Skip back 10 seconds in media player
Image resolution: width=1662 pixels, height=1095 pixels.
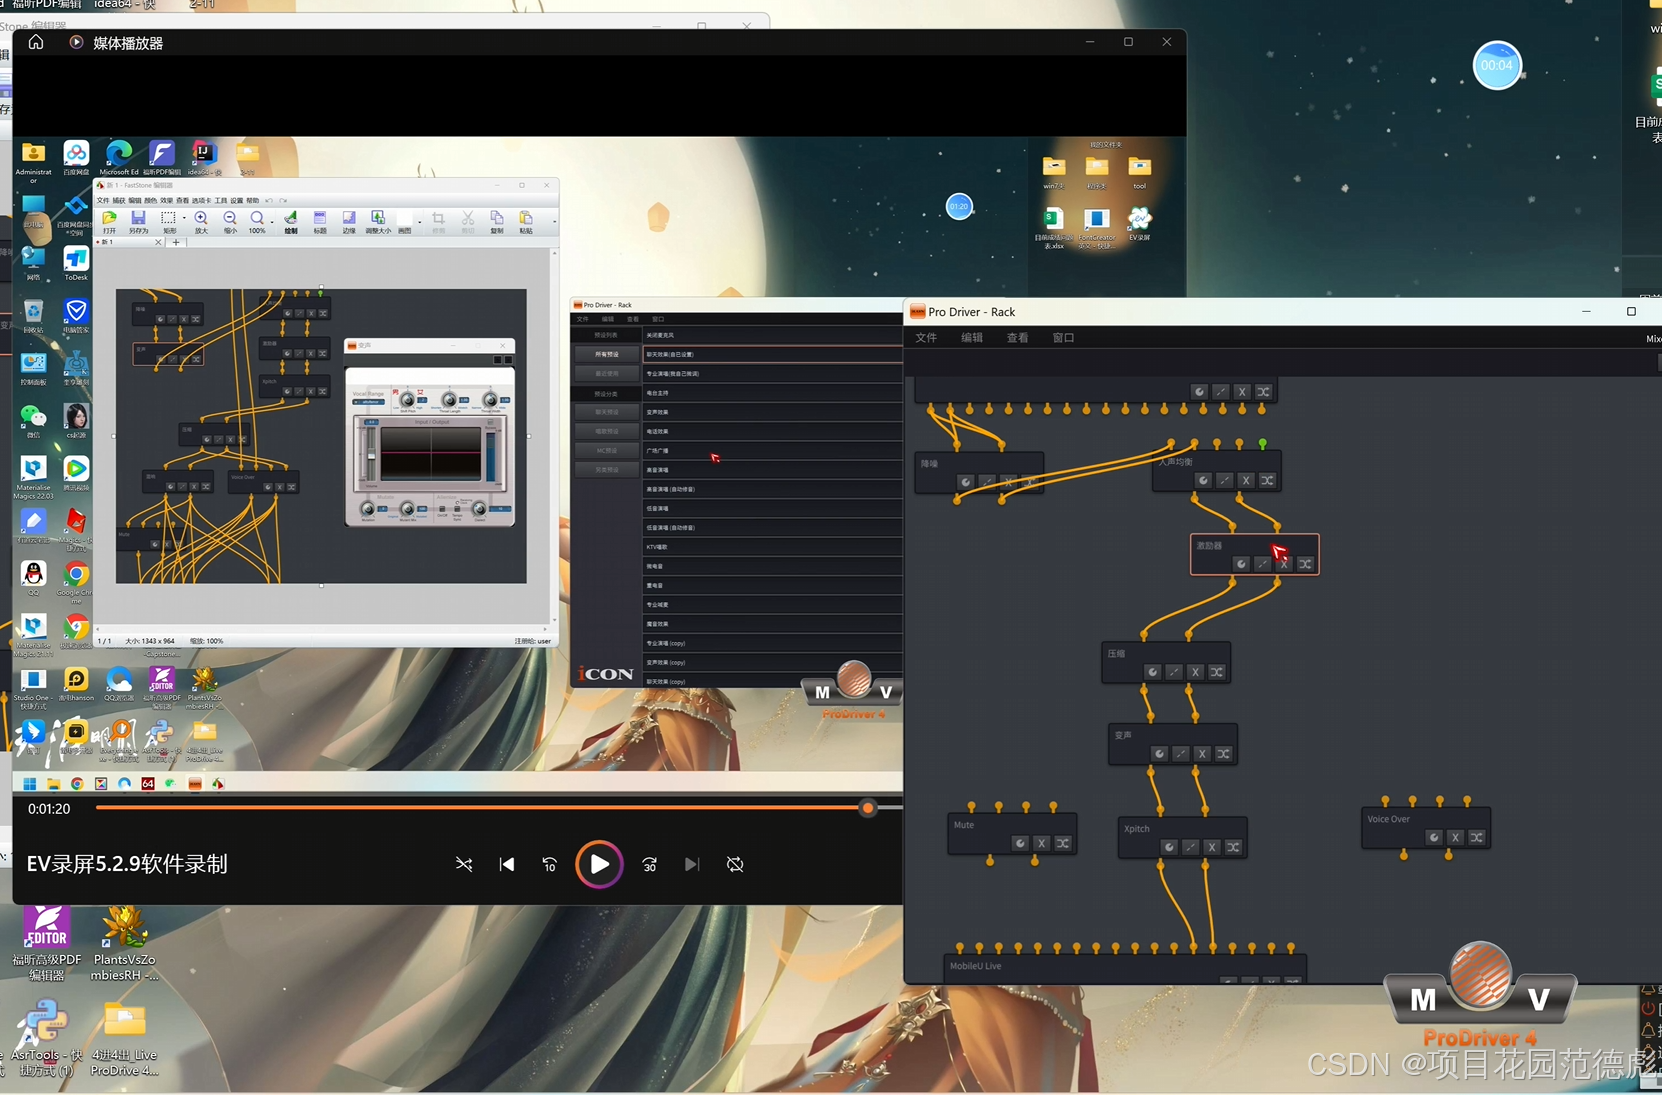[x=549, y=864]
